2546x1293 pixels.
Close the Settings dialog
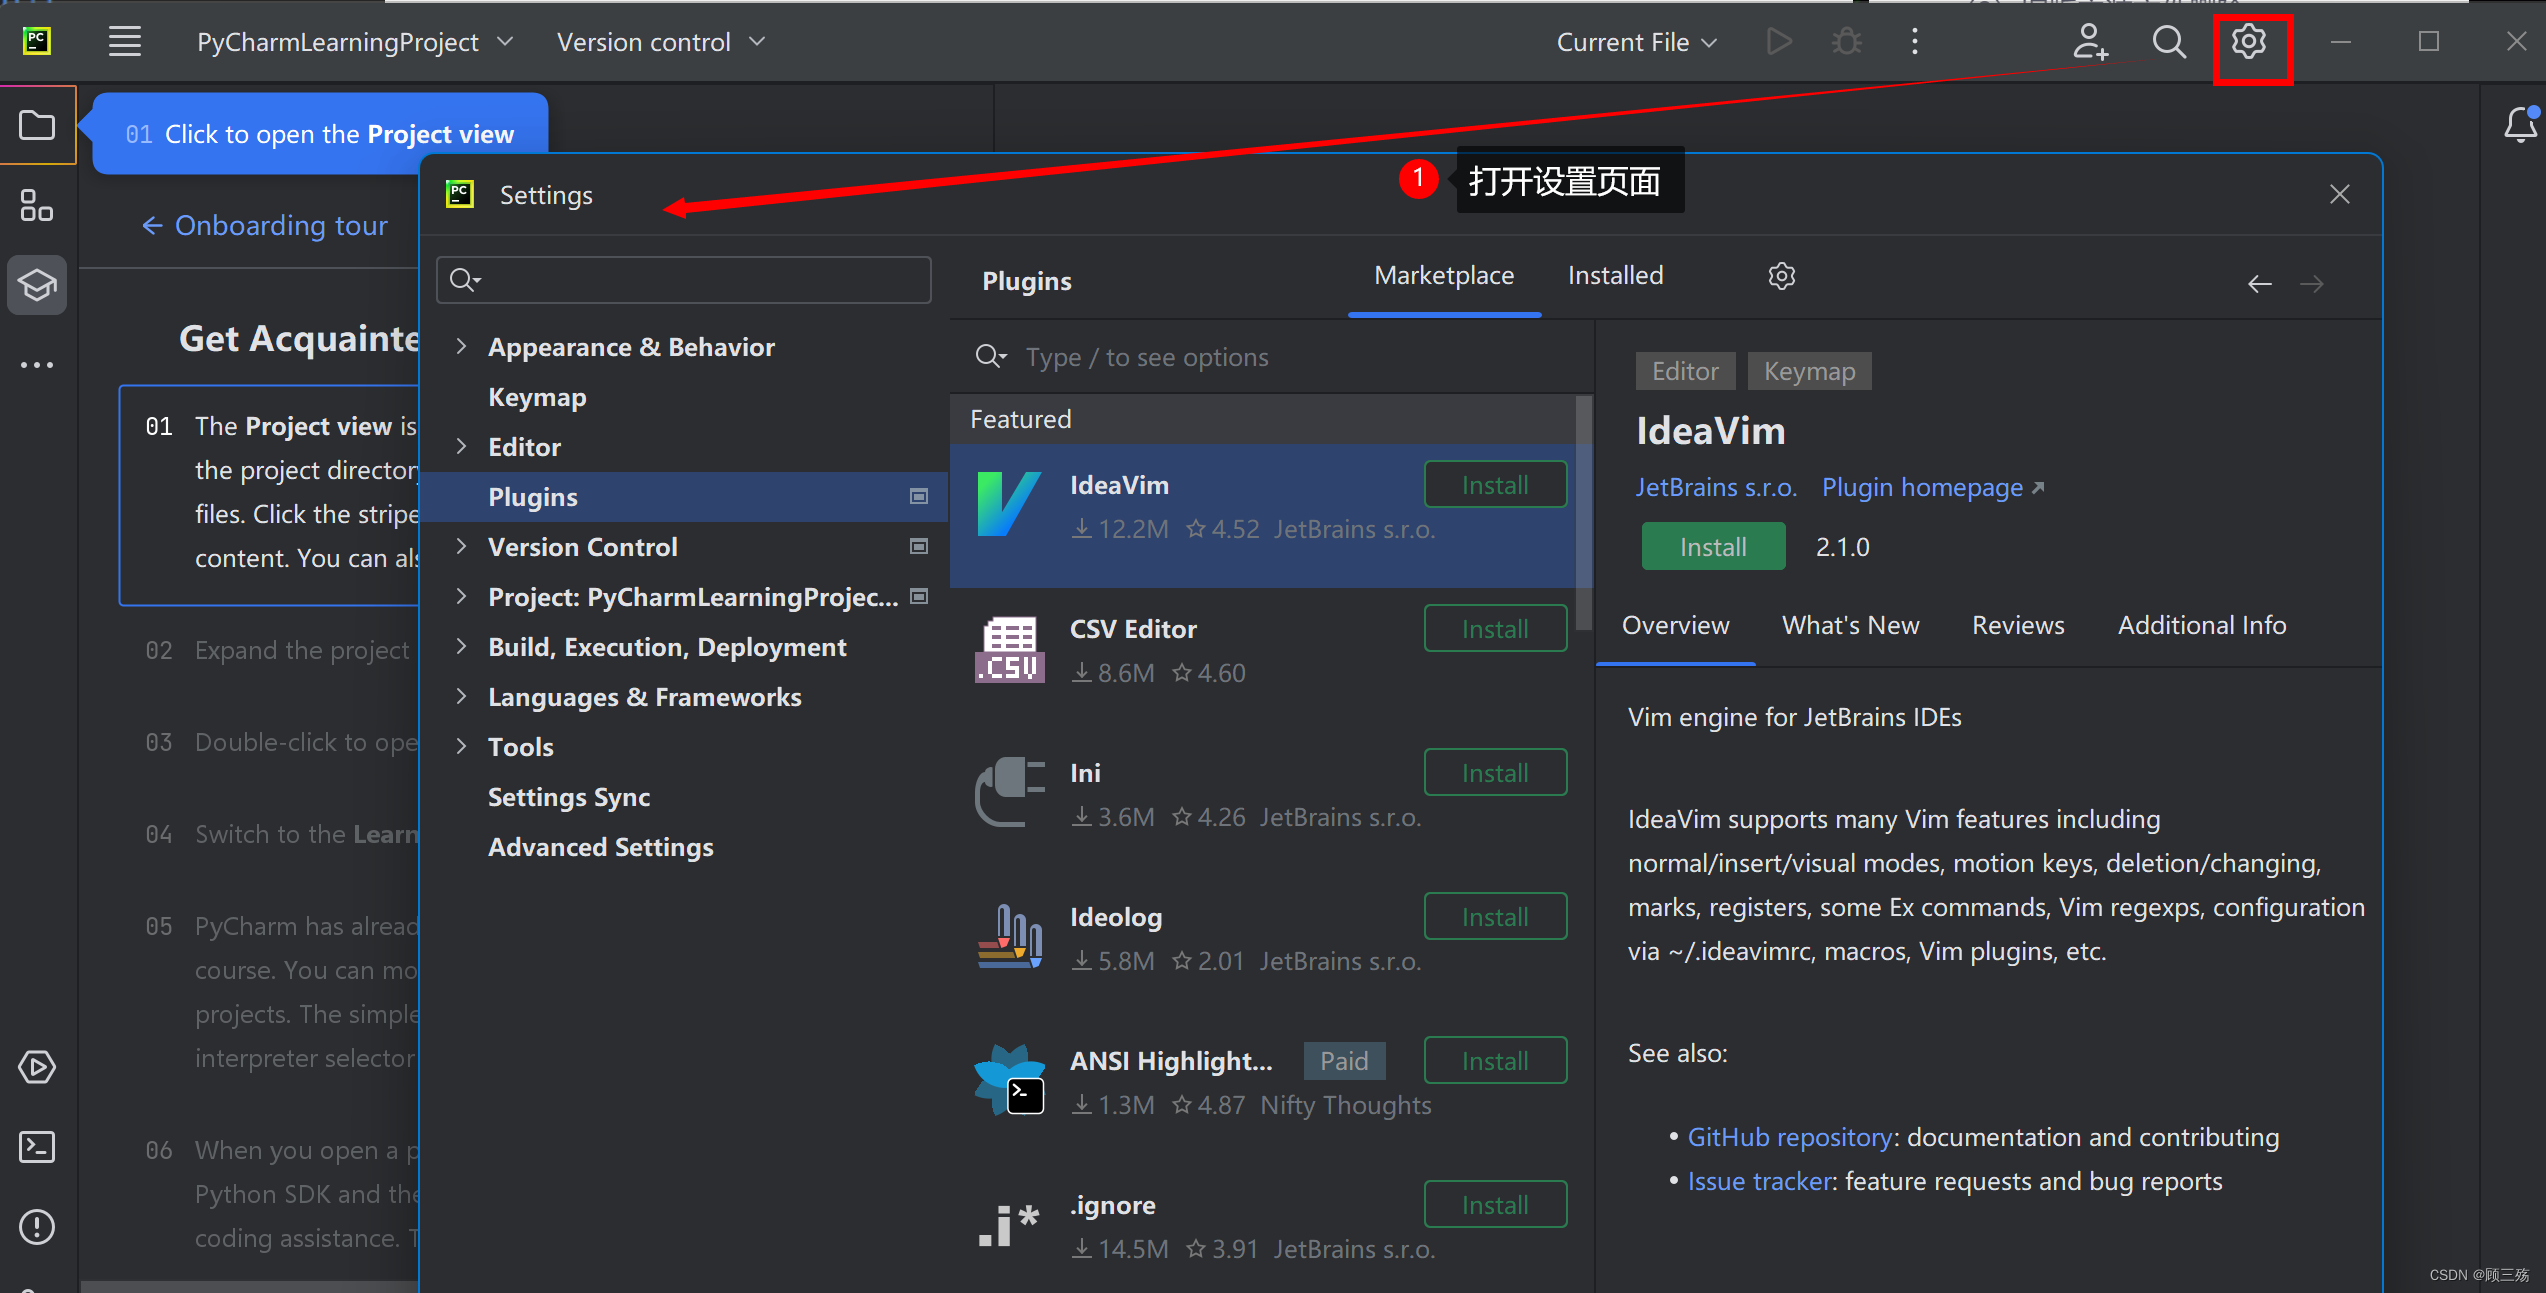coord(2339,194)
